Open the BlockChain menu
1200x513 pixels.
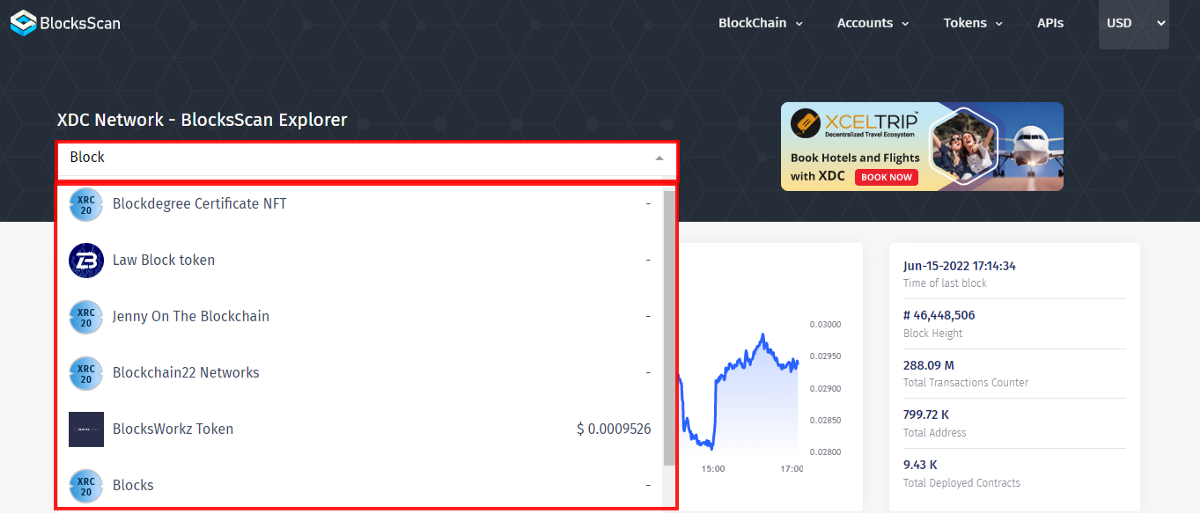point(761,23)
